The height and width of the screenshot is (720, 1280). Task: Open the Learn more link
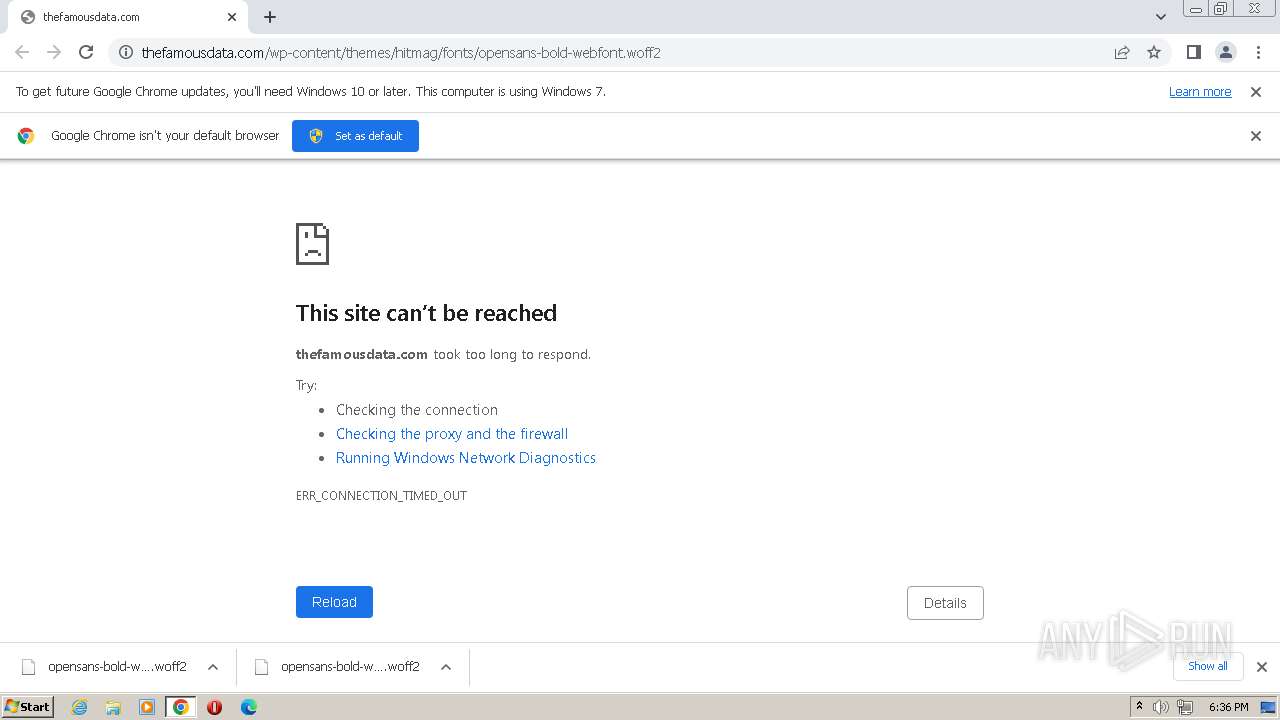(x=1200, y=92)
